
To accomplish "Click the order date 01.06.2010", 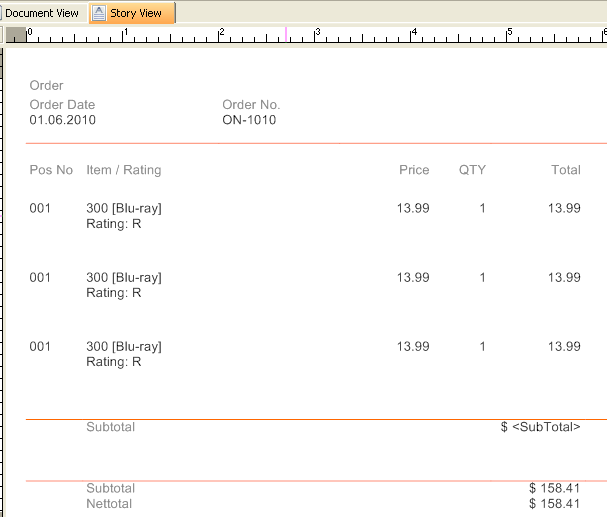I will 63,120.
